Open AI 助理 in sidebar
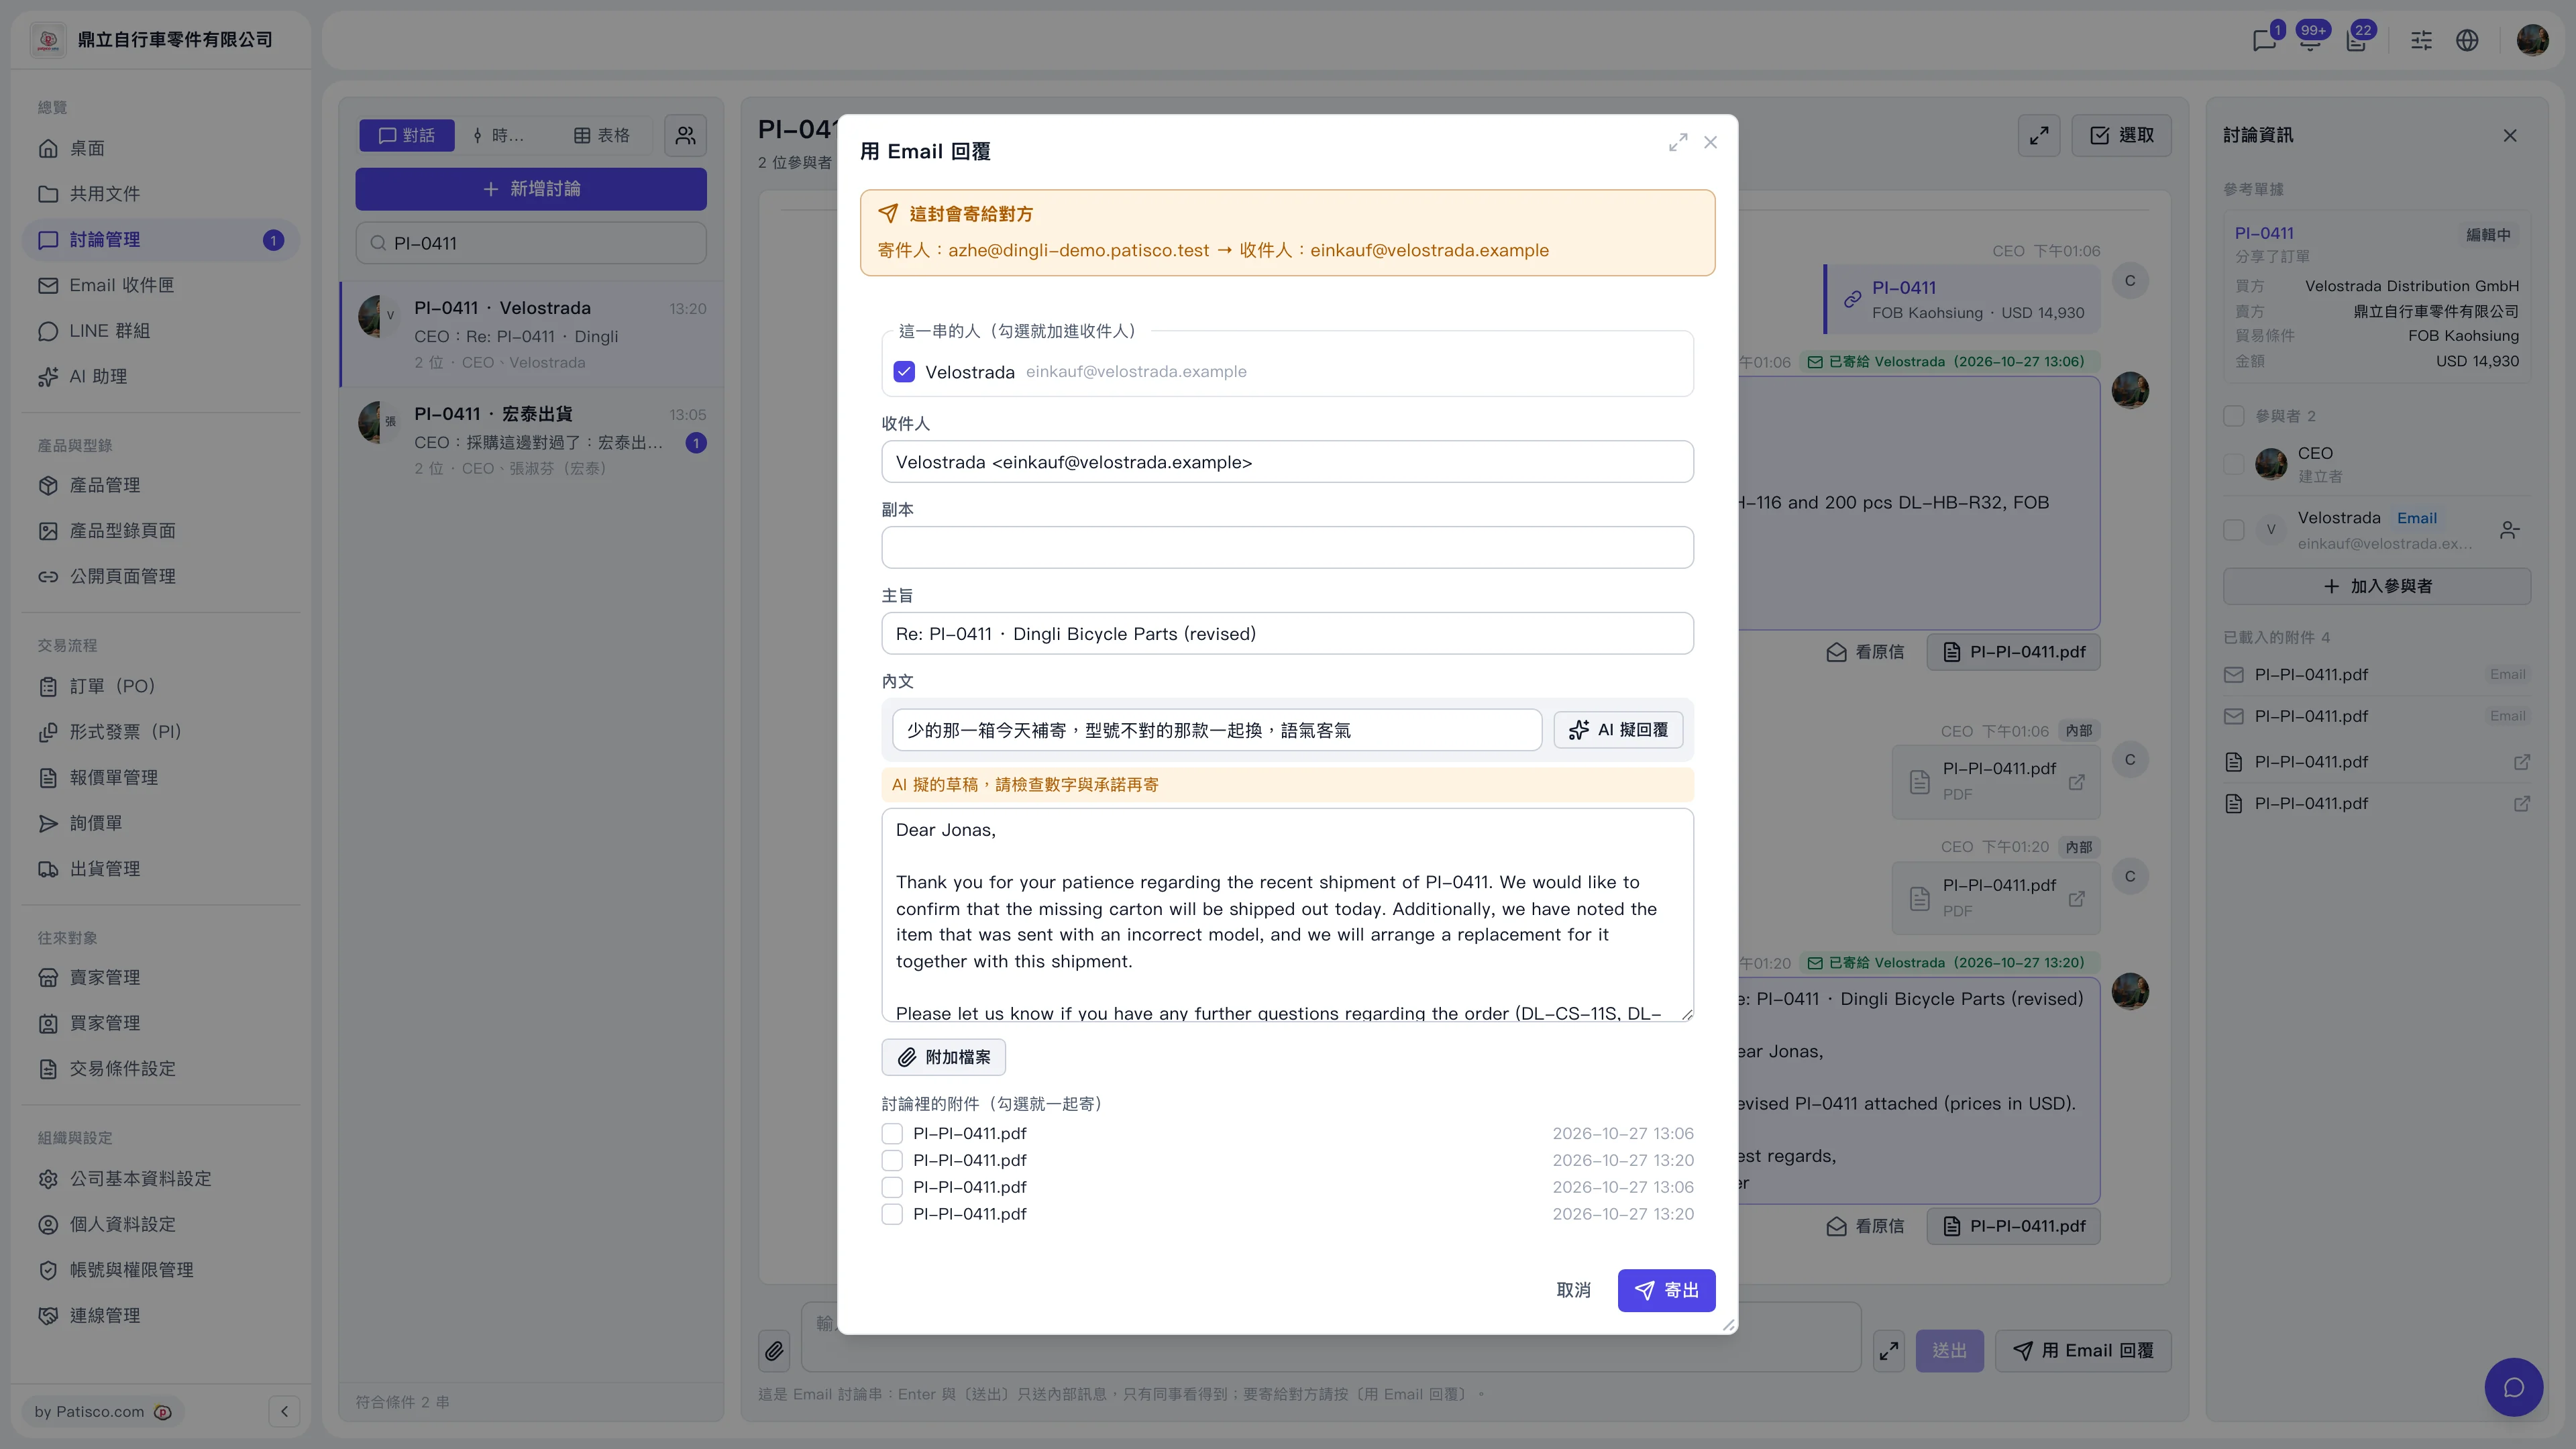 (160, 377)
